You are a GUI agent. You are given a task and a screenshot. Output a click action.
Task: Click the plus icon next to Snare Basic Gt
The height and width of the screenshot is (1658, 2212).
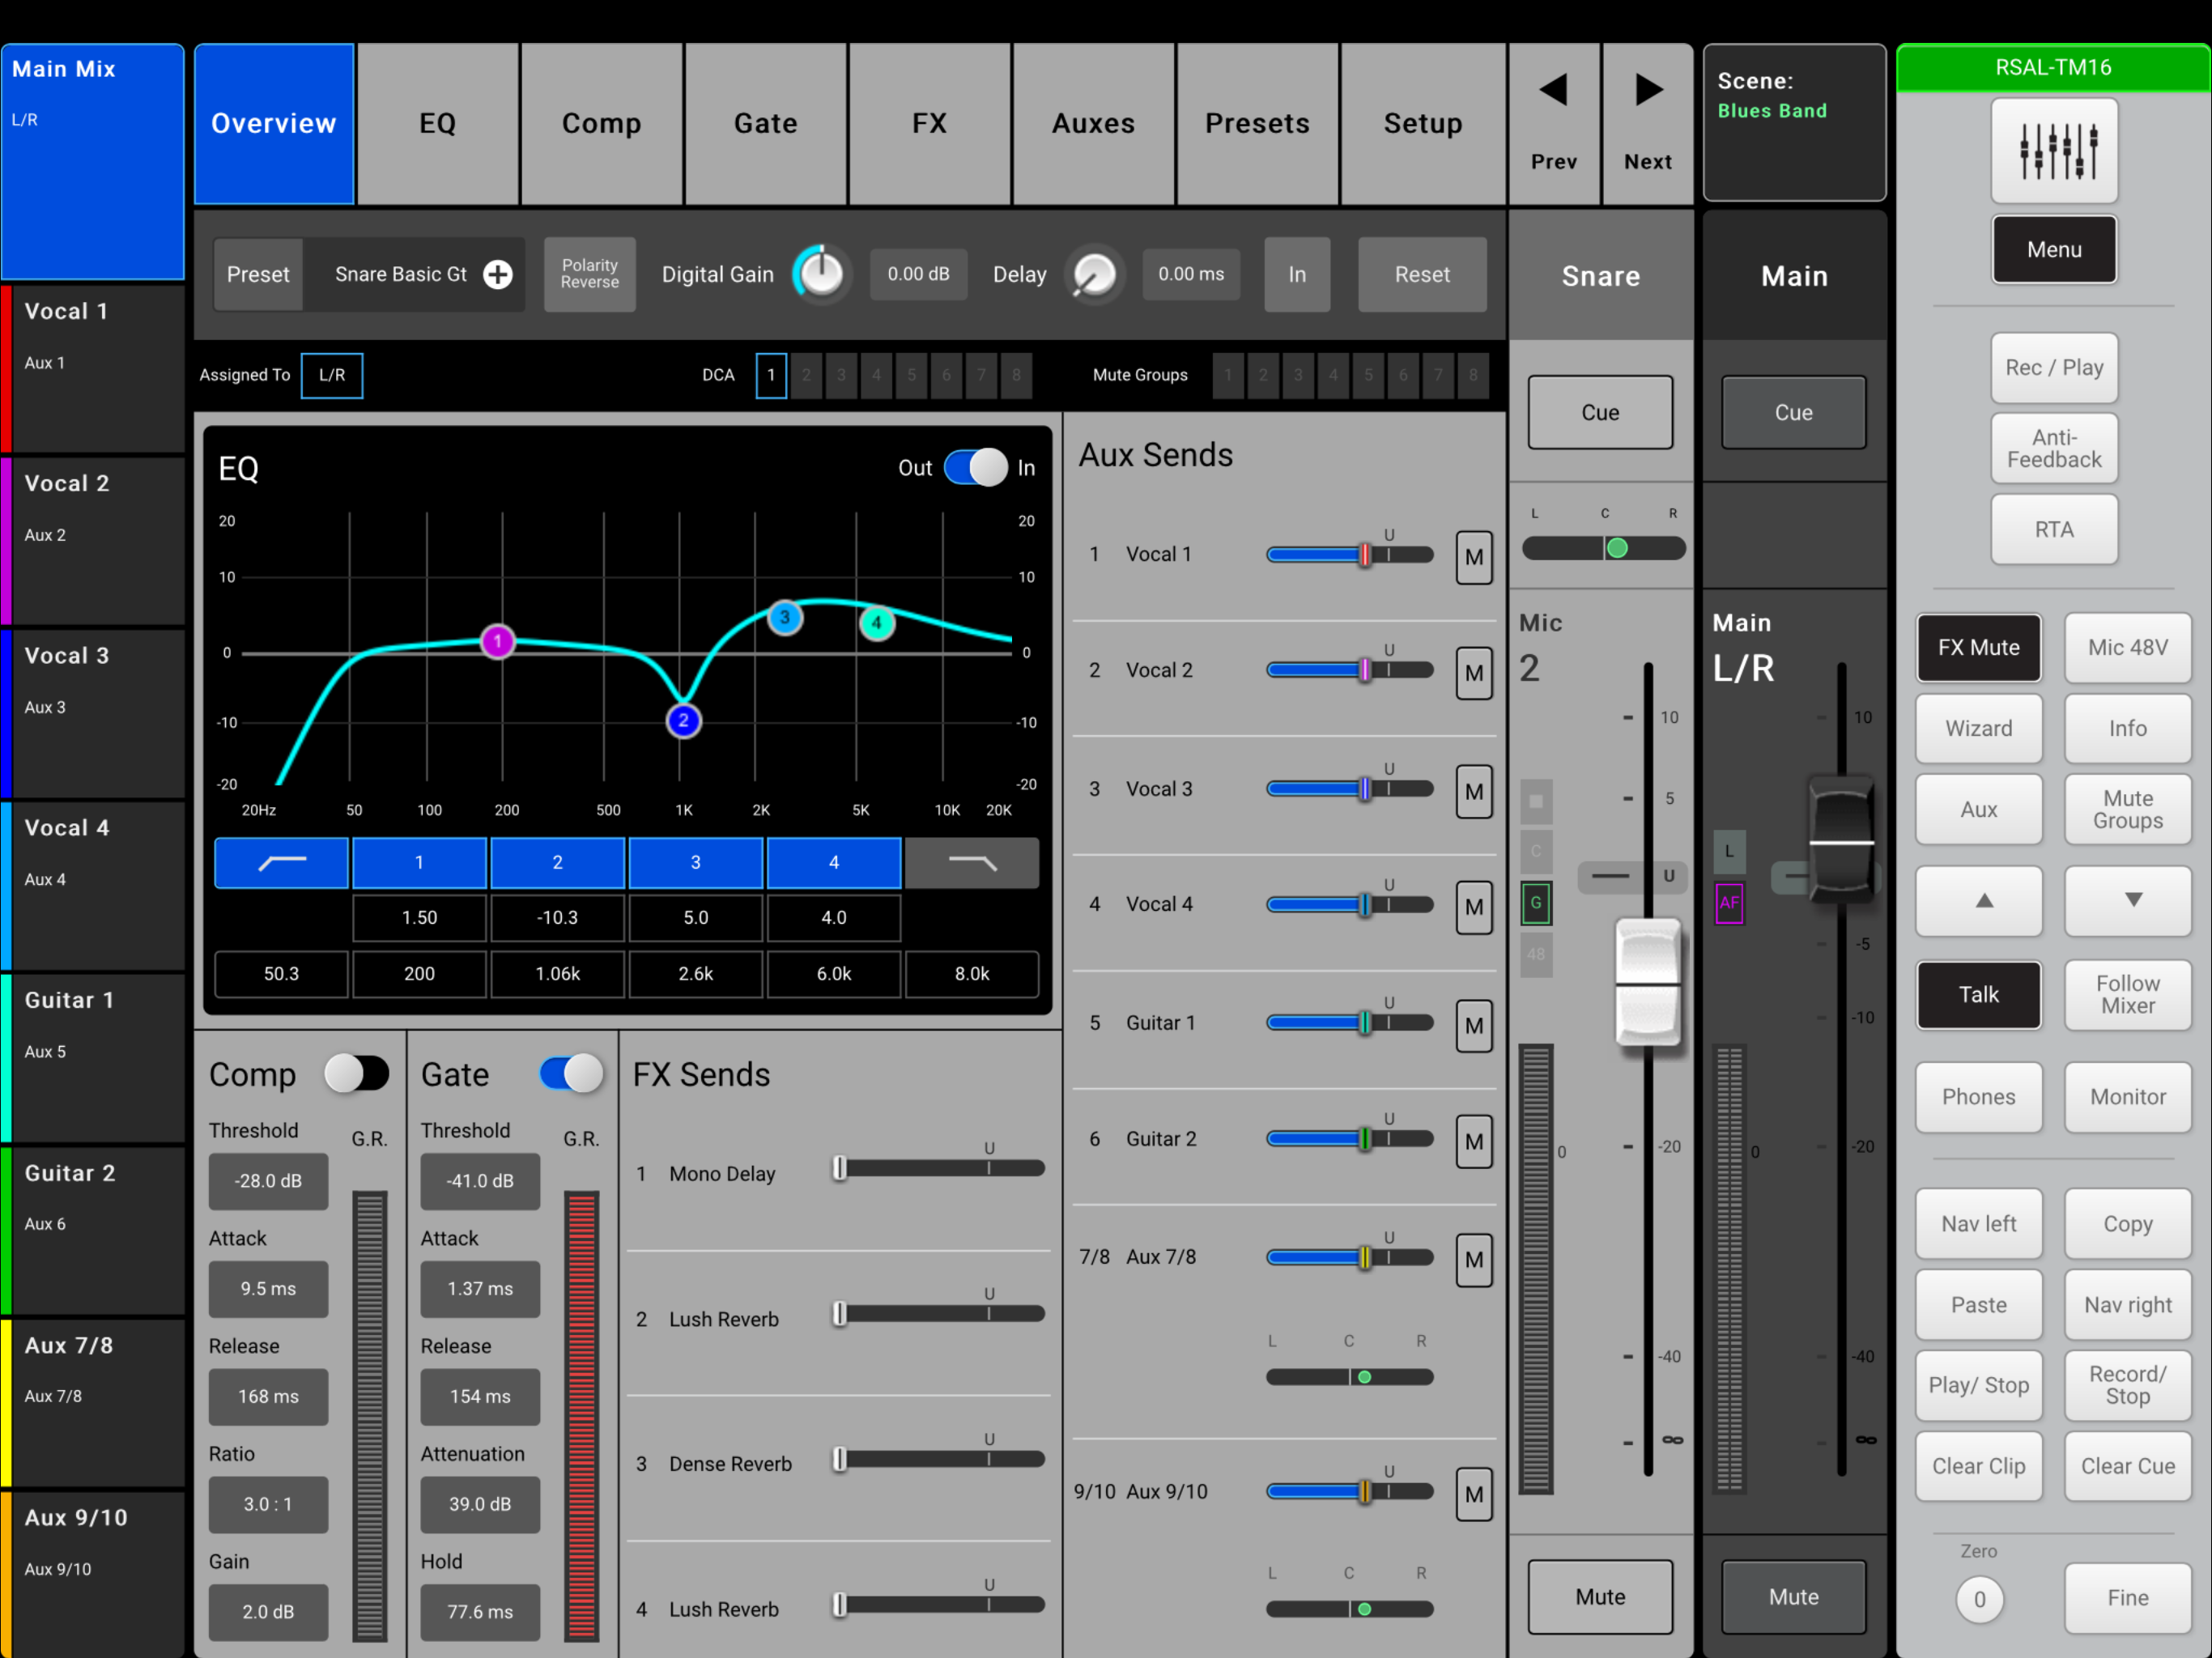click(498, 274)
